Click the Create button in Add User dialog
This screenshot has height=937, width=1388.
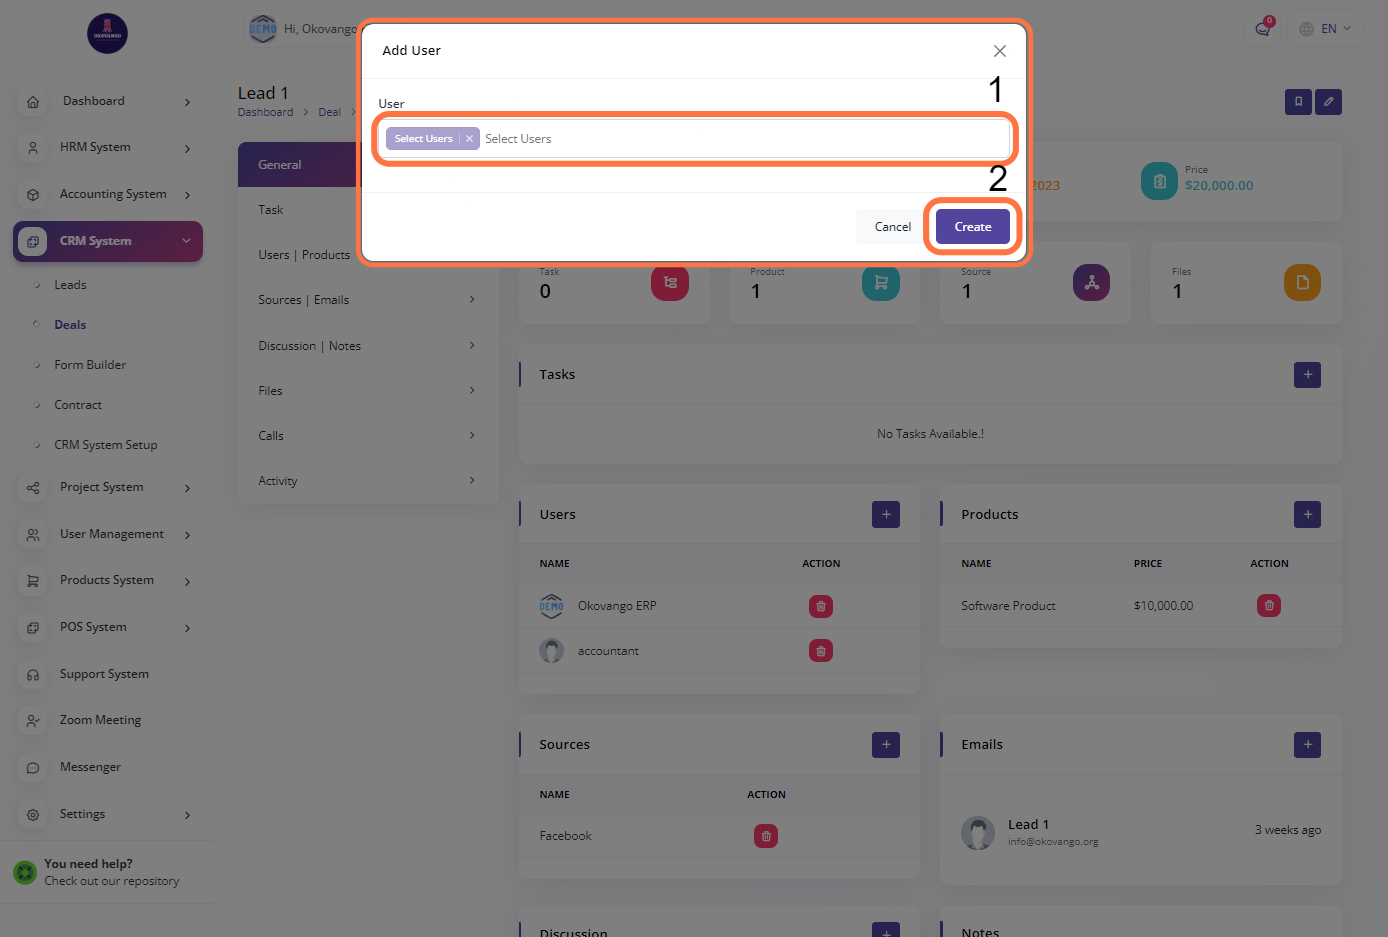point(972,227)
